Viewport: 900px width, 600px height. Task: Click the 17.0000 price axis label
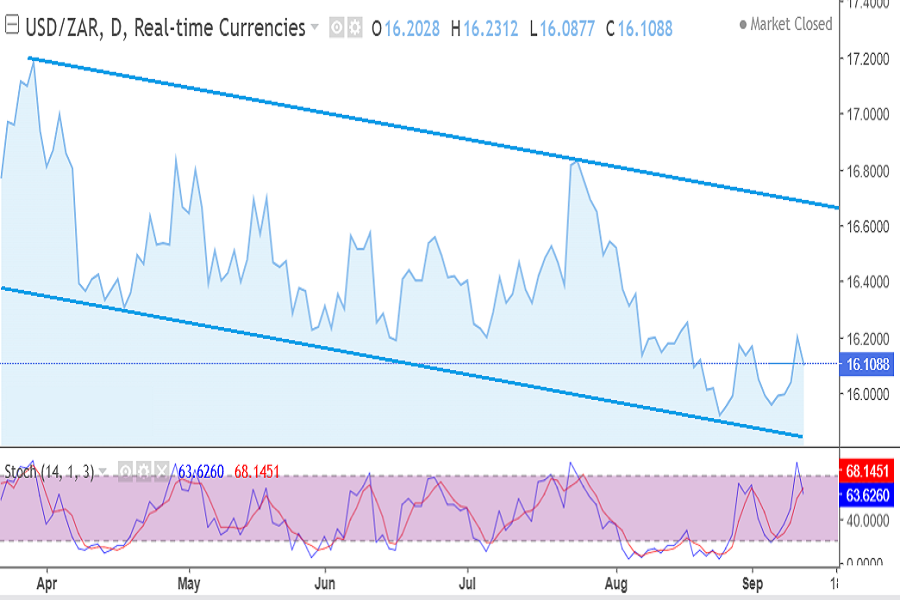click(x=868, y=114)
